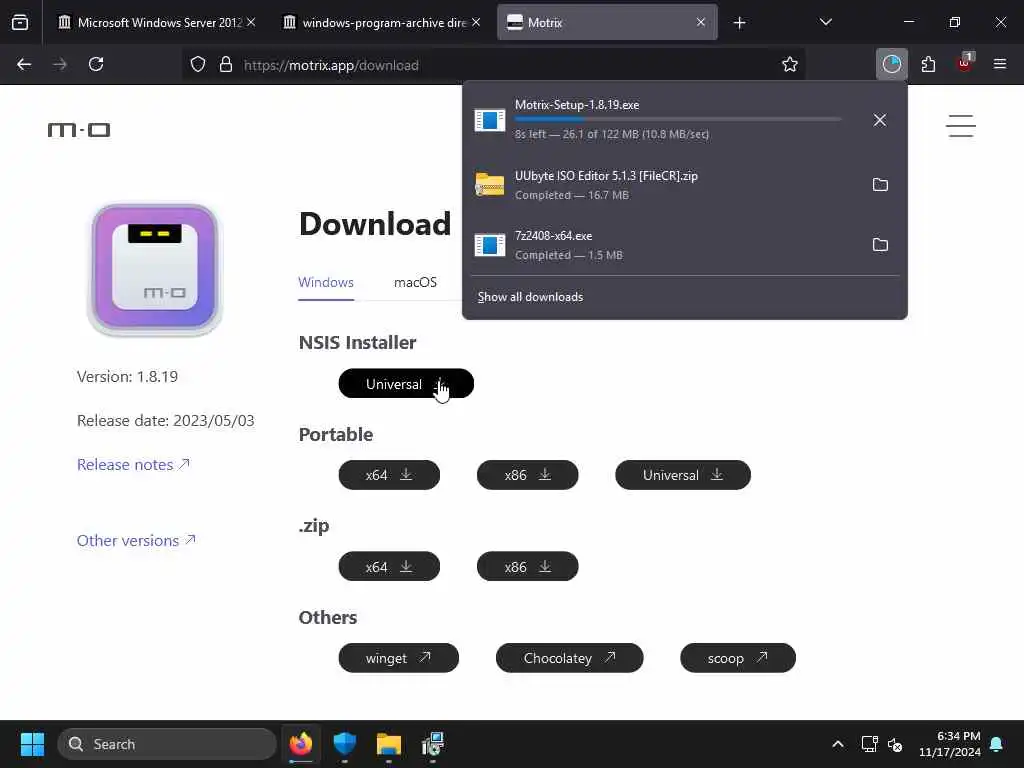Download the Portable Universal build
This screenshot has height=768, width=1024.
pos(683,475)
